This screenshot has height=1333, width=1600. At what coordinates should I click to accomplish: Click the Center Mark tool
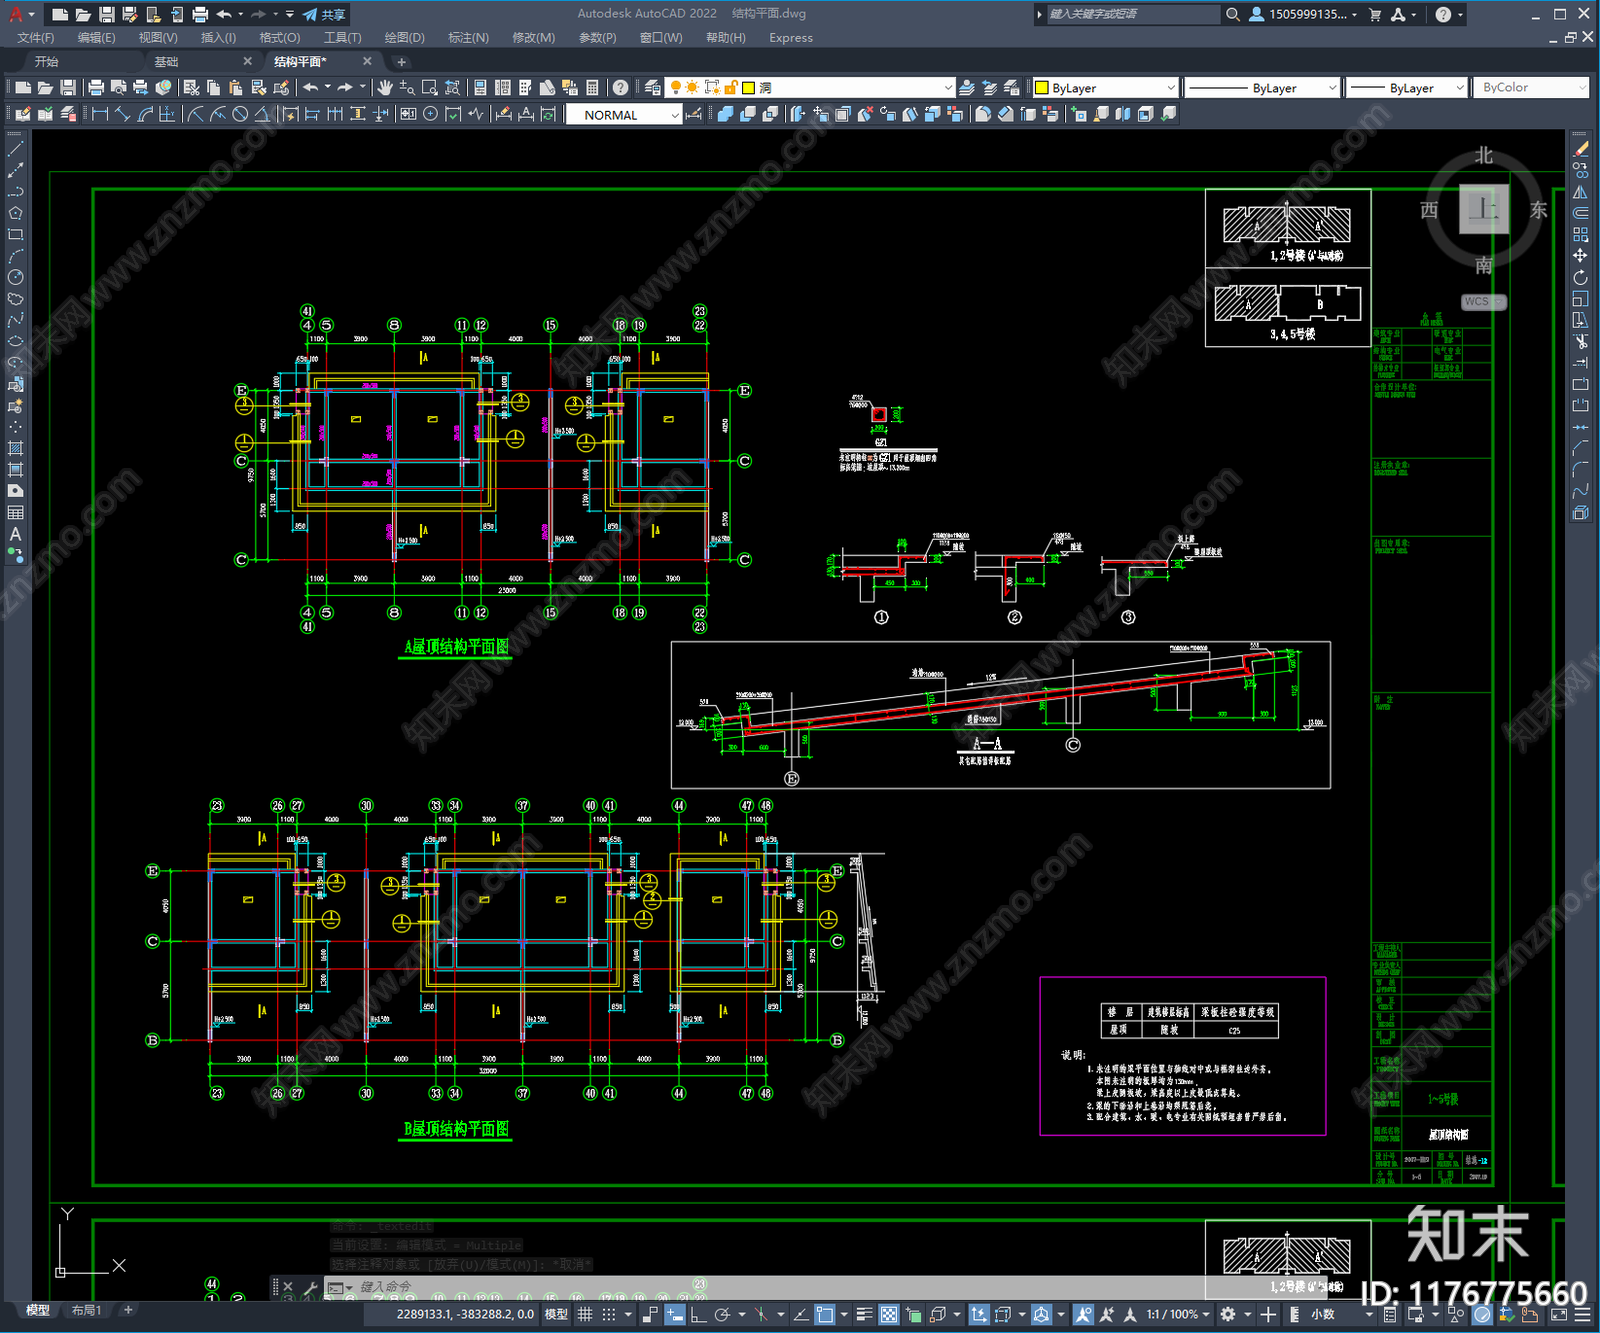pyautogui.click(x=430, y=114)
